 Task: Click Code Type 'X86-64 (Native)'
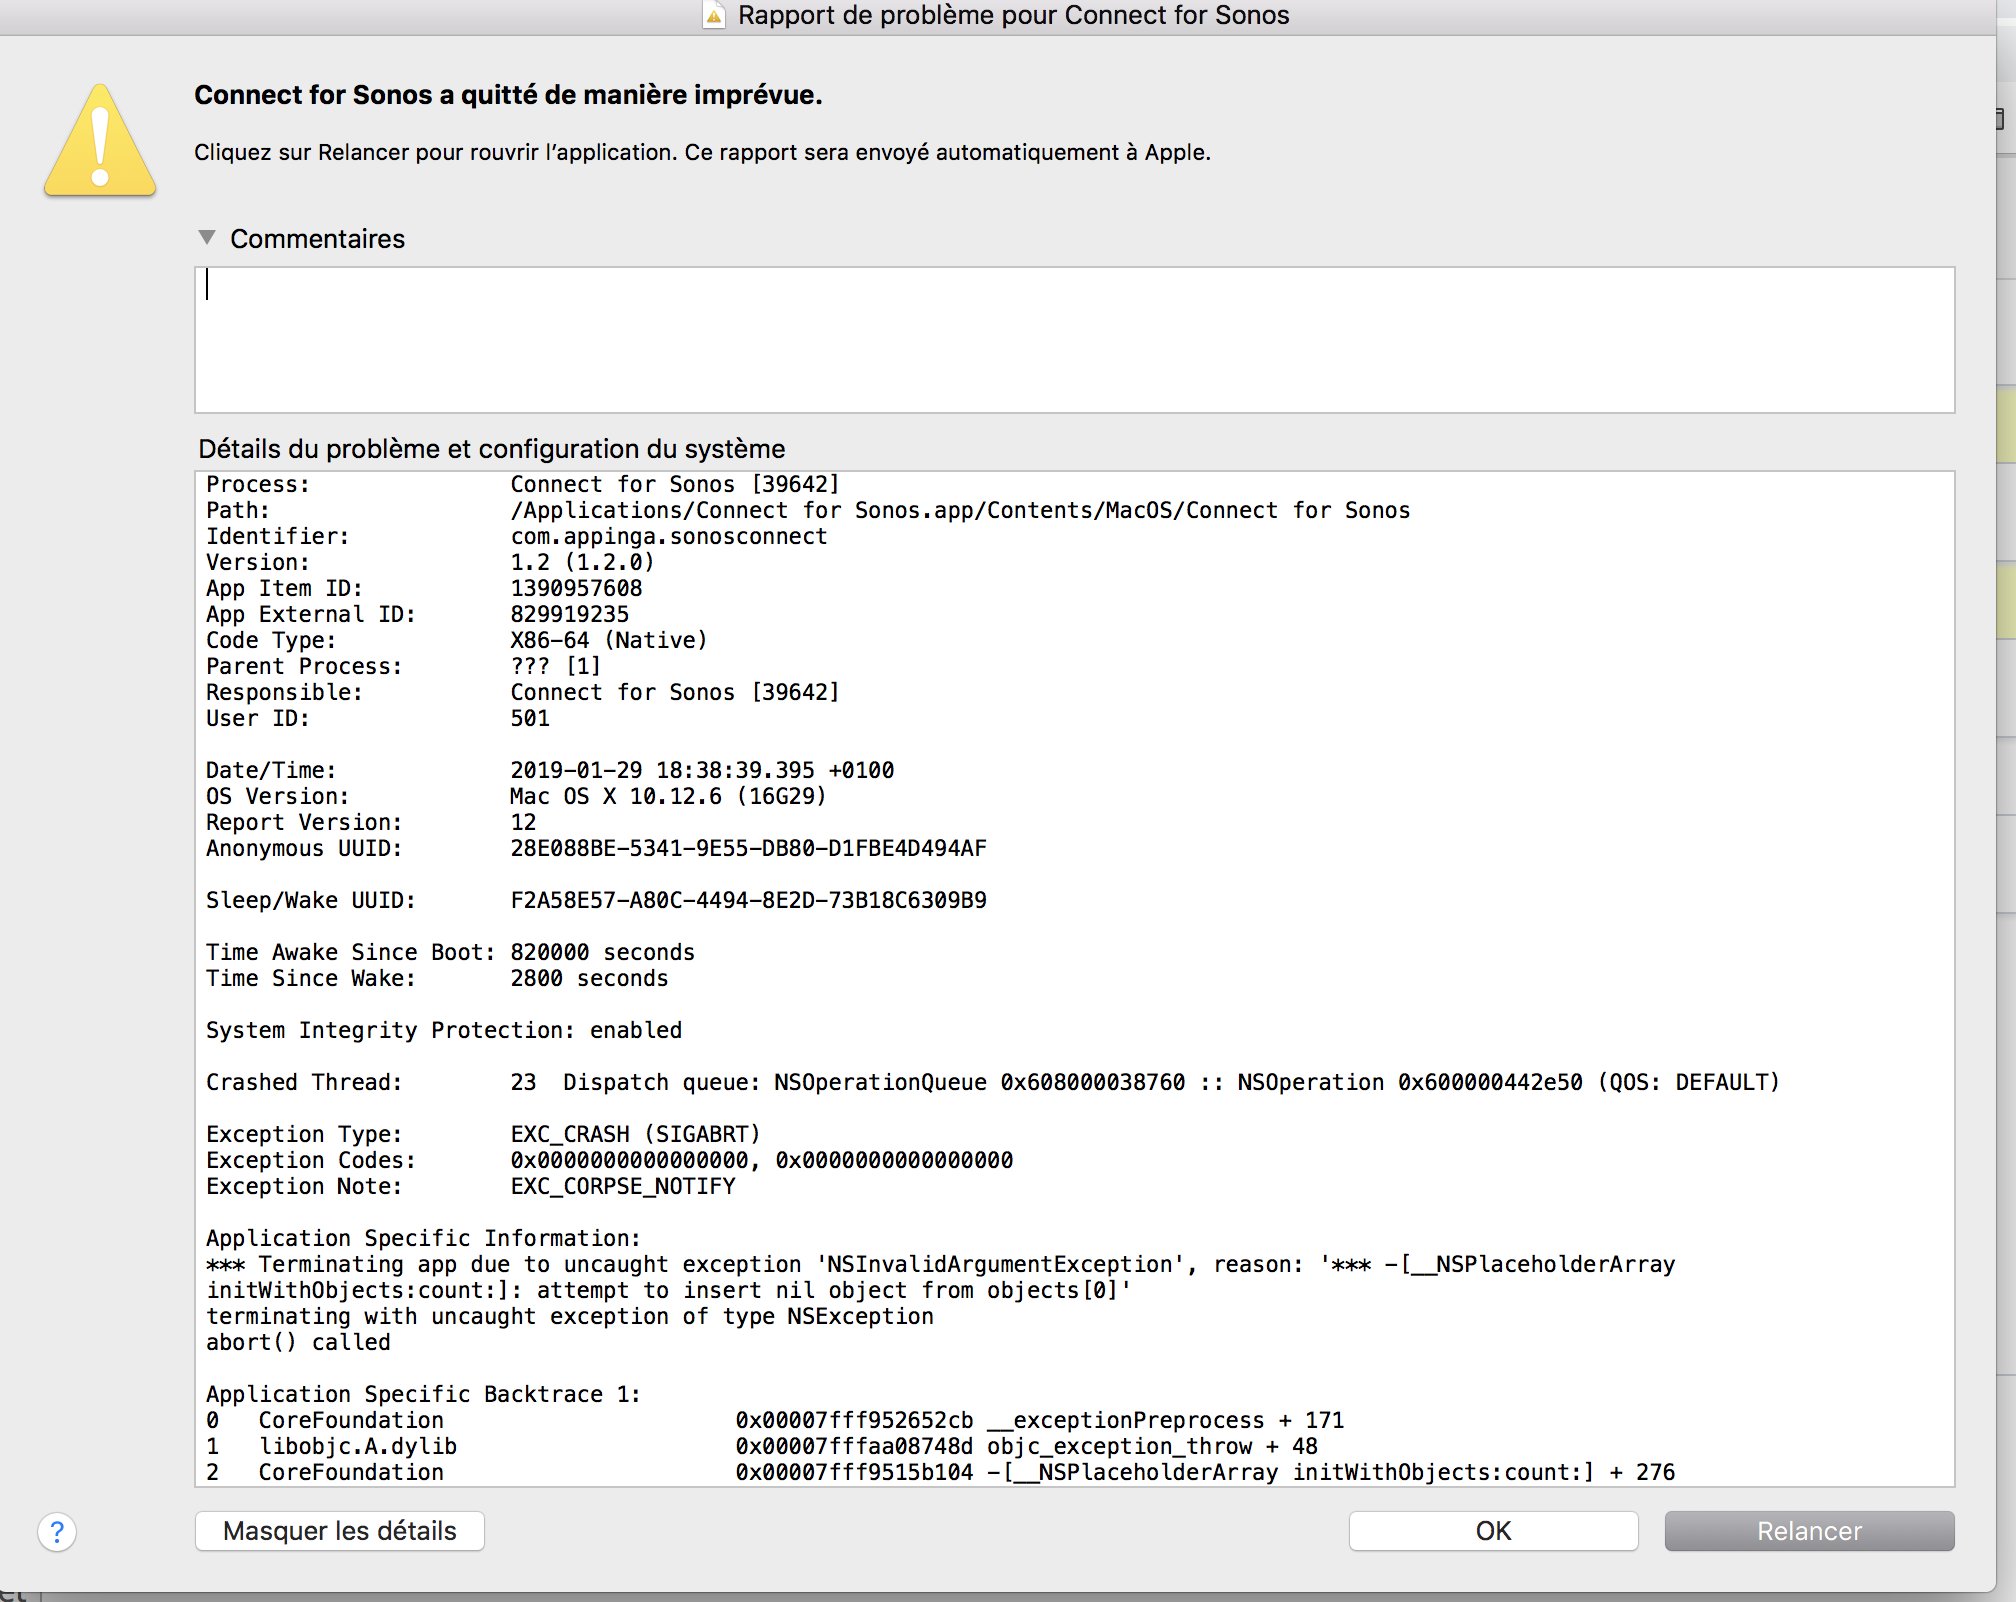click(609, 640)
